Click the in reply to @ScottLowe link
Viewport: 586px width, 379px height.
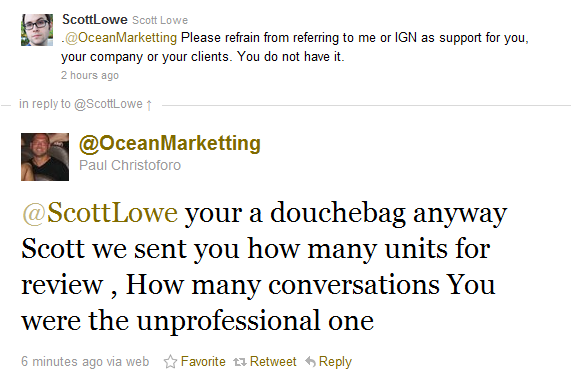click(81, 104)
